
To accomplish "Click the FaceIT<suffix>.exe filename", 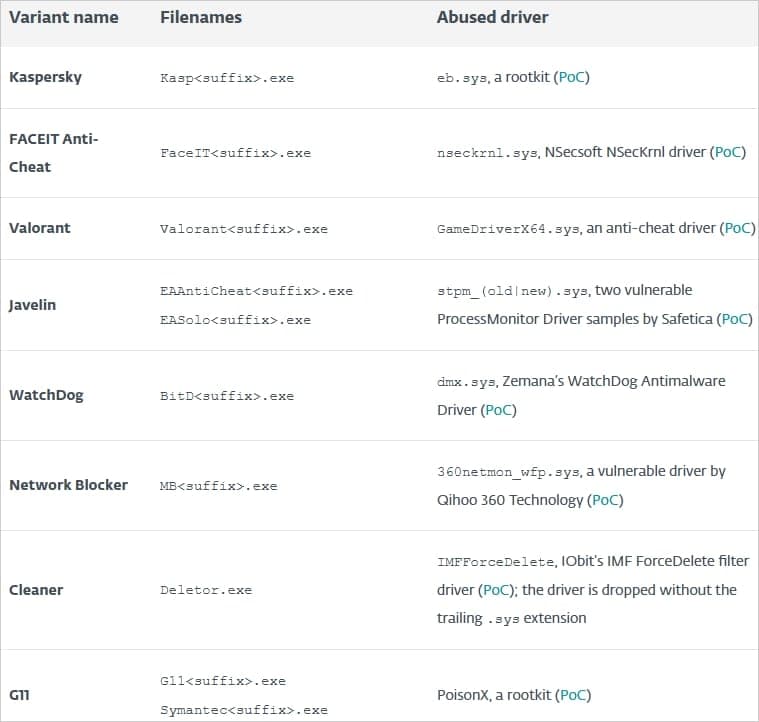I will point(235,153).
